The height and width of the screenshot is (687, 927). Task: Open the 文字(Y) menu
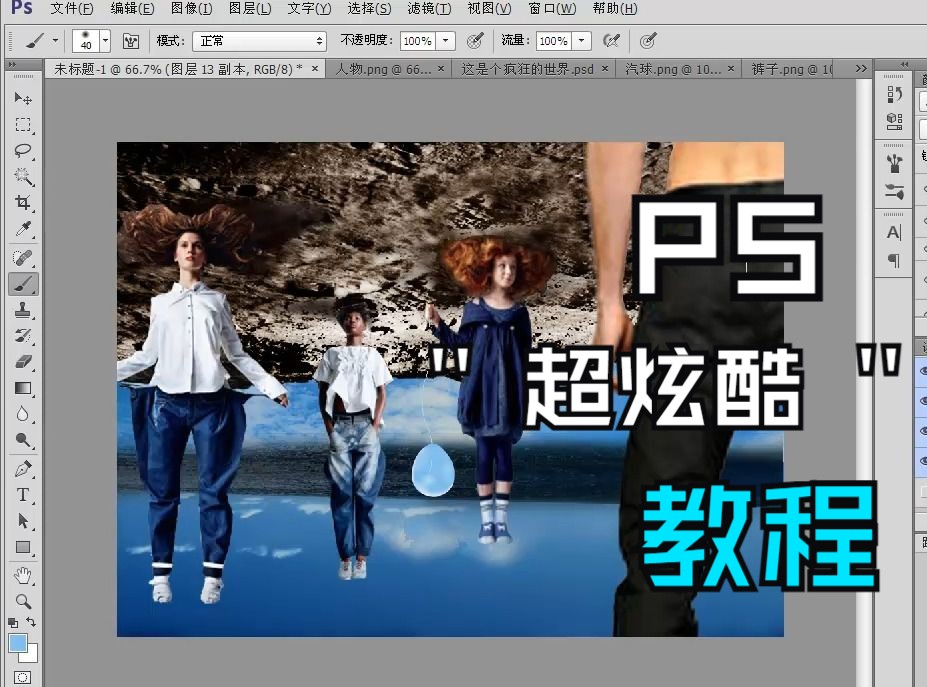pos(309,9)
